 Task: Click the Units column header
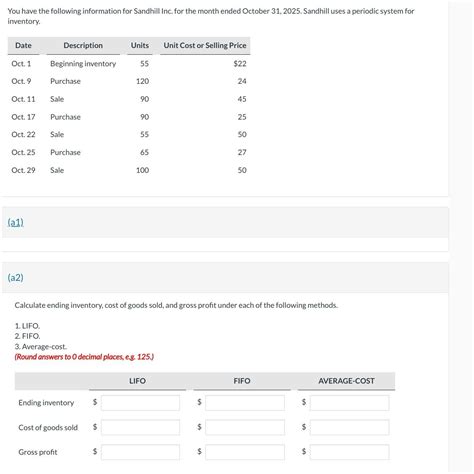[140, 46]
